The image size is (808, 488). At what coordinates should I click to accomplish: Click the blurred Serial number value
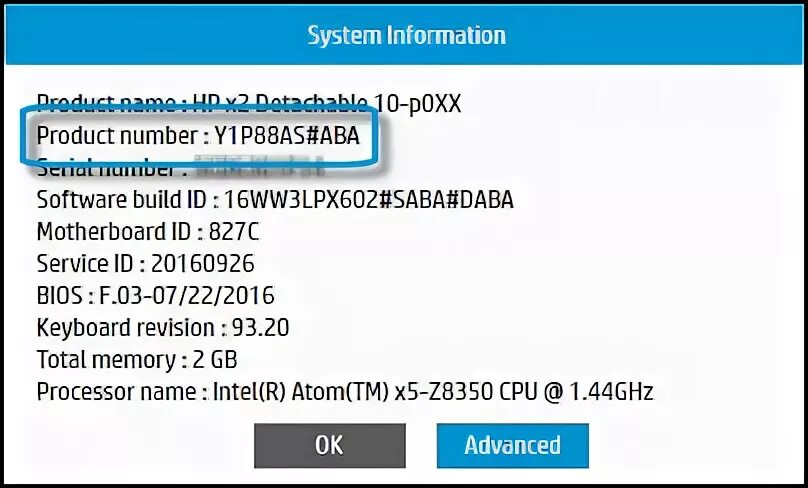point(259,168)
